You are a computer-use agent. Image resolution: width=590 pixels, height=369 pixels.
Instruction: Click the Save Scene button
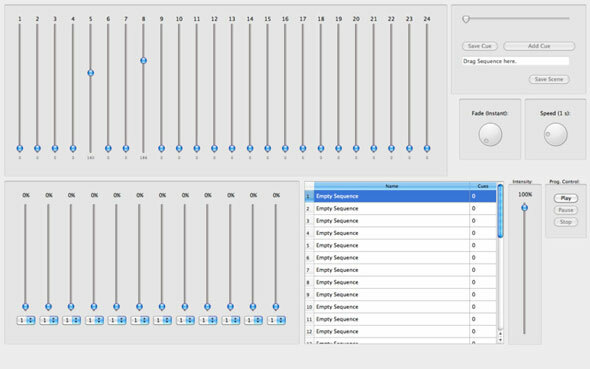click(549, 79)
